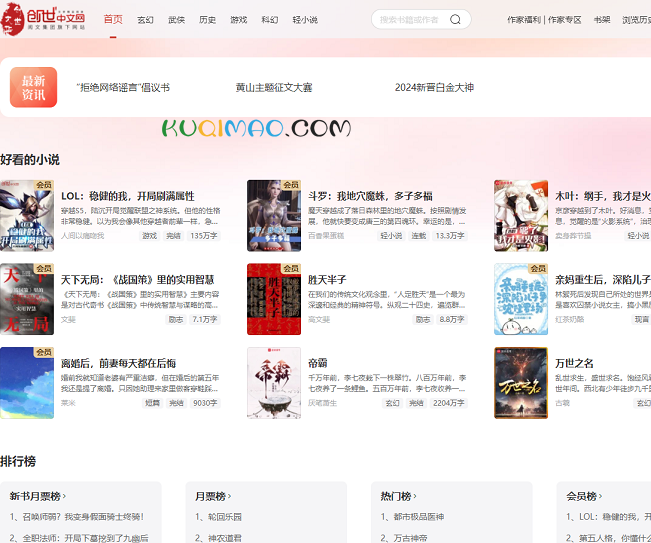Open ranked book 召唤师弱？我变身假面骑士终骑!
Image resolution: width=651 pixels, height=543 pixels.
tap(77, 517)
